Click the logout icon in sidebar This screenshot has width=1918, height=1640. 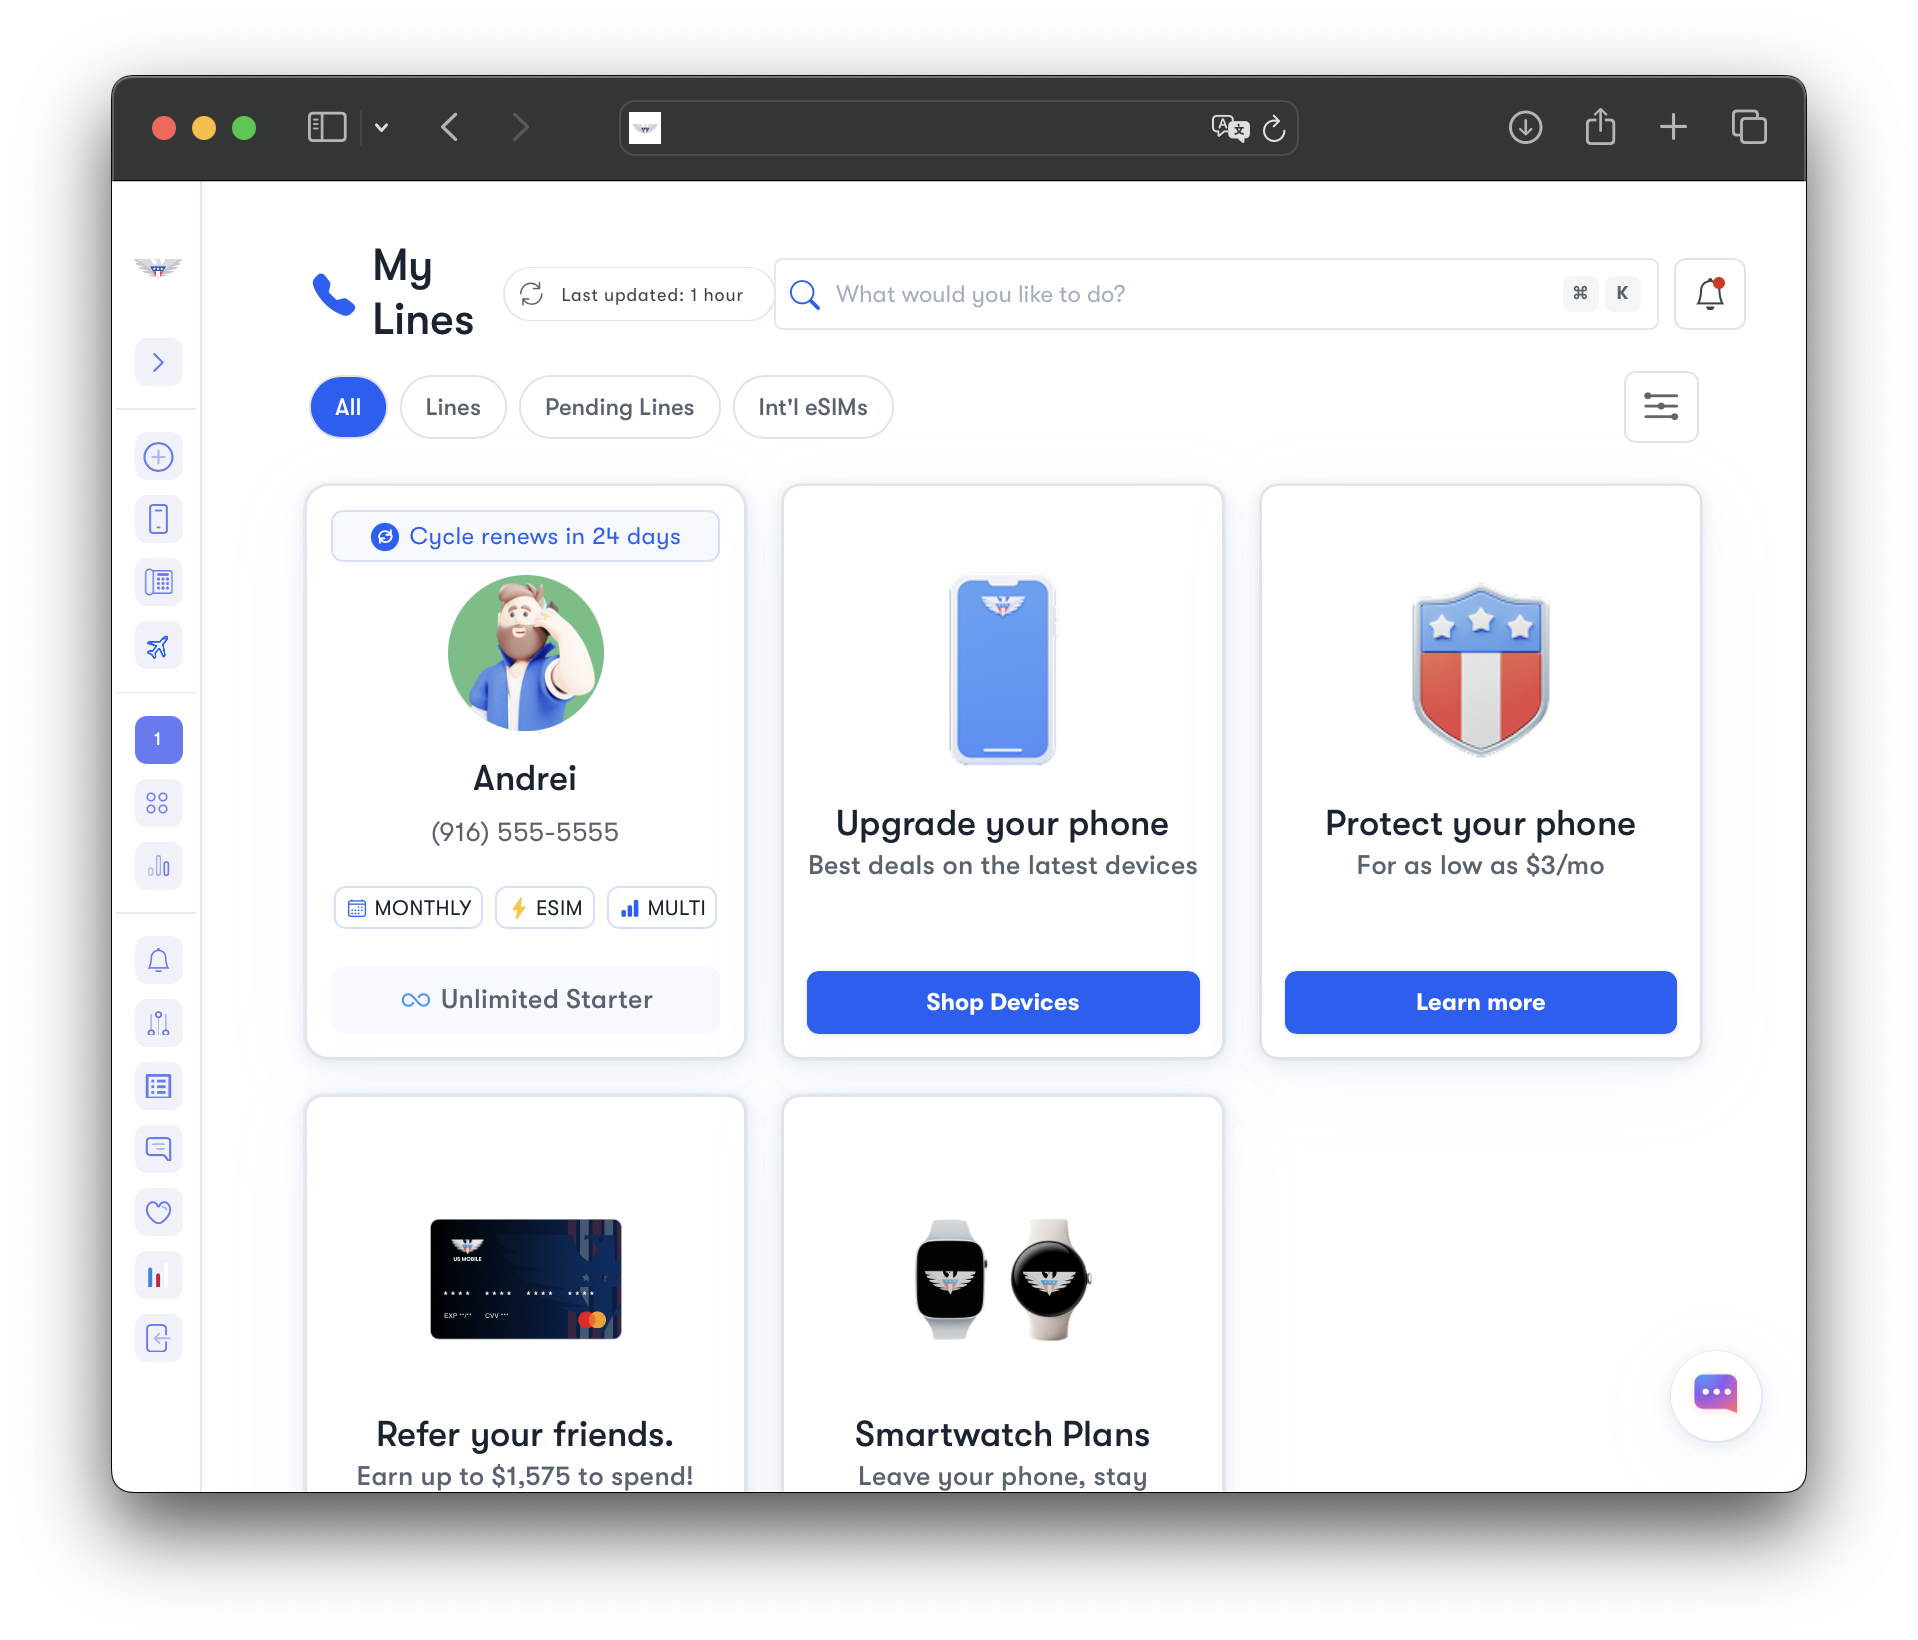pos(158,1338)
